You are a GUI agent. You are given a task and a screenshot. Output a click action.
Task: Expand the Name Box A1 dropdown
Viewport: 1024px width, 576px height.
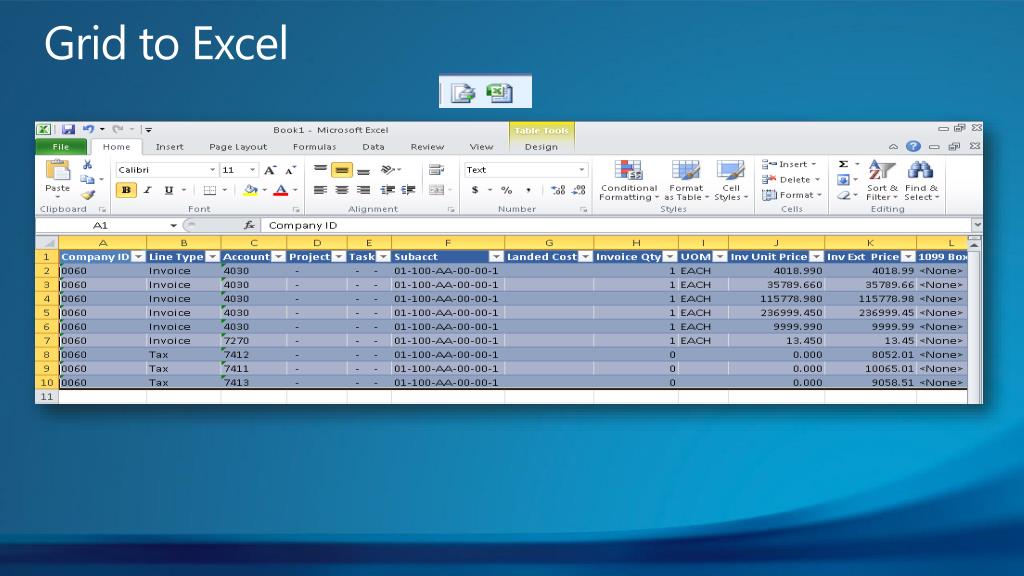(x=174, y=225)
